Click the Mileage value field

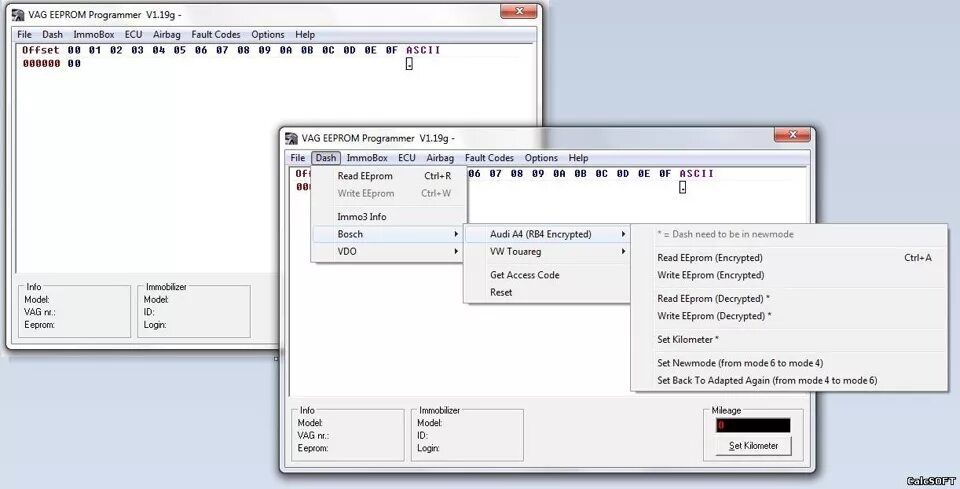[x=753, y=425]
